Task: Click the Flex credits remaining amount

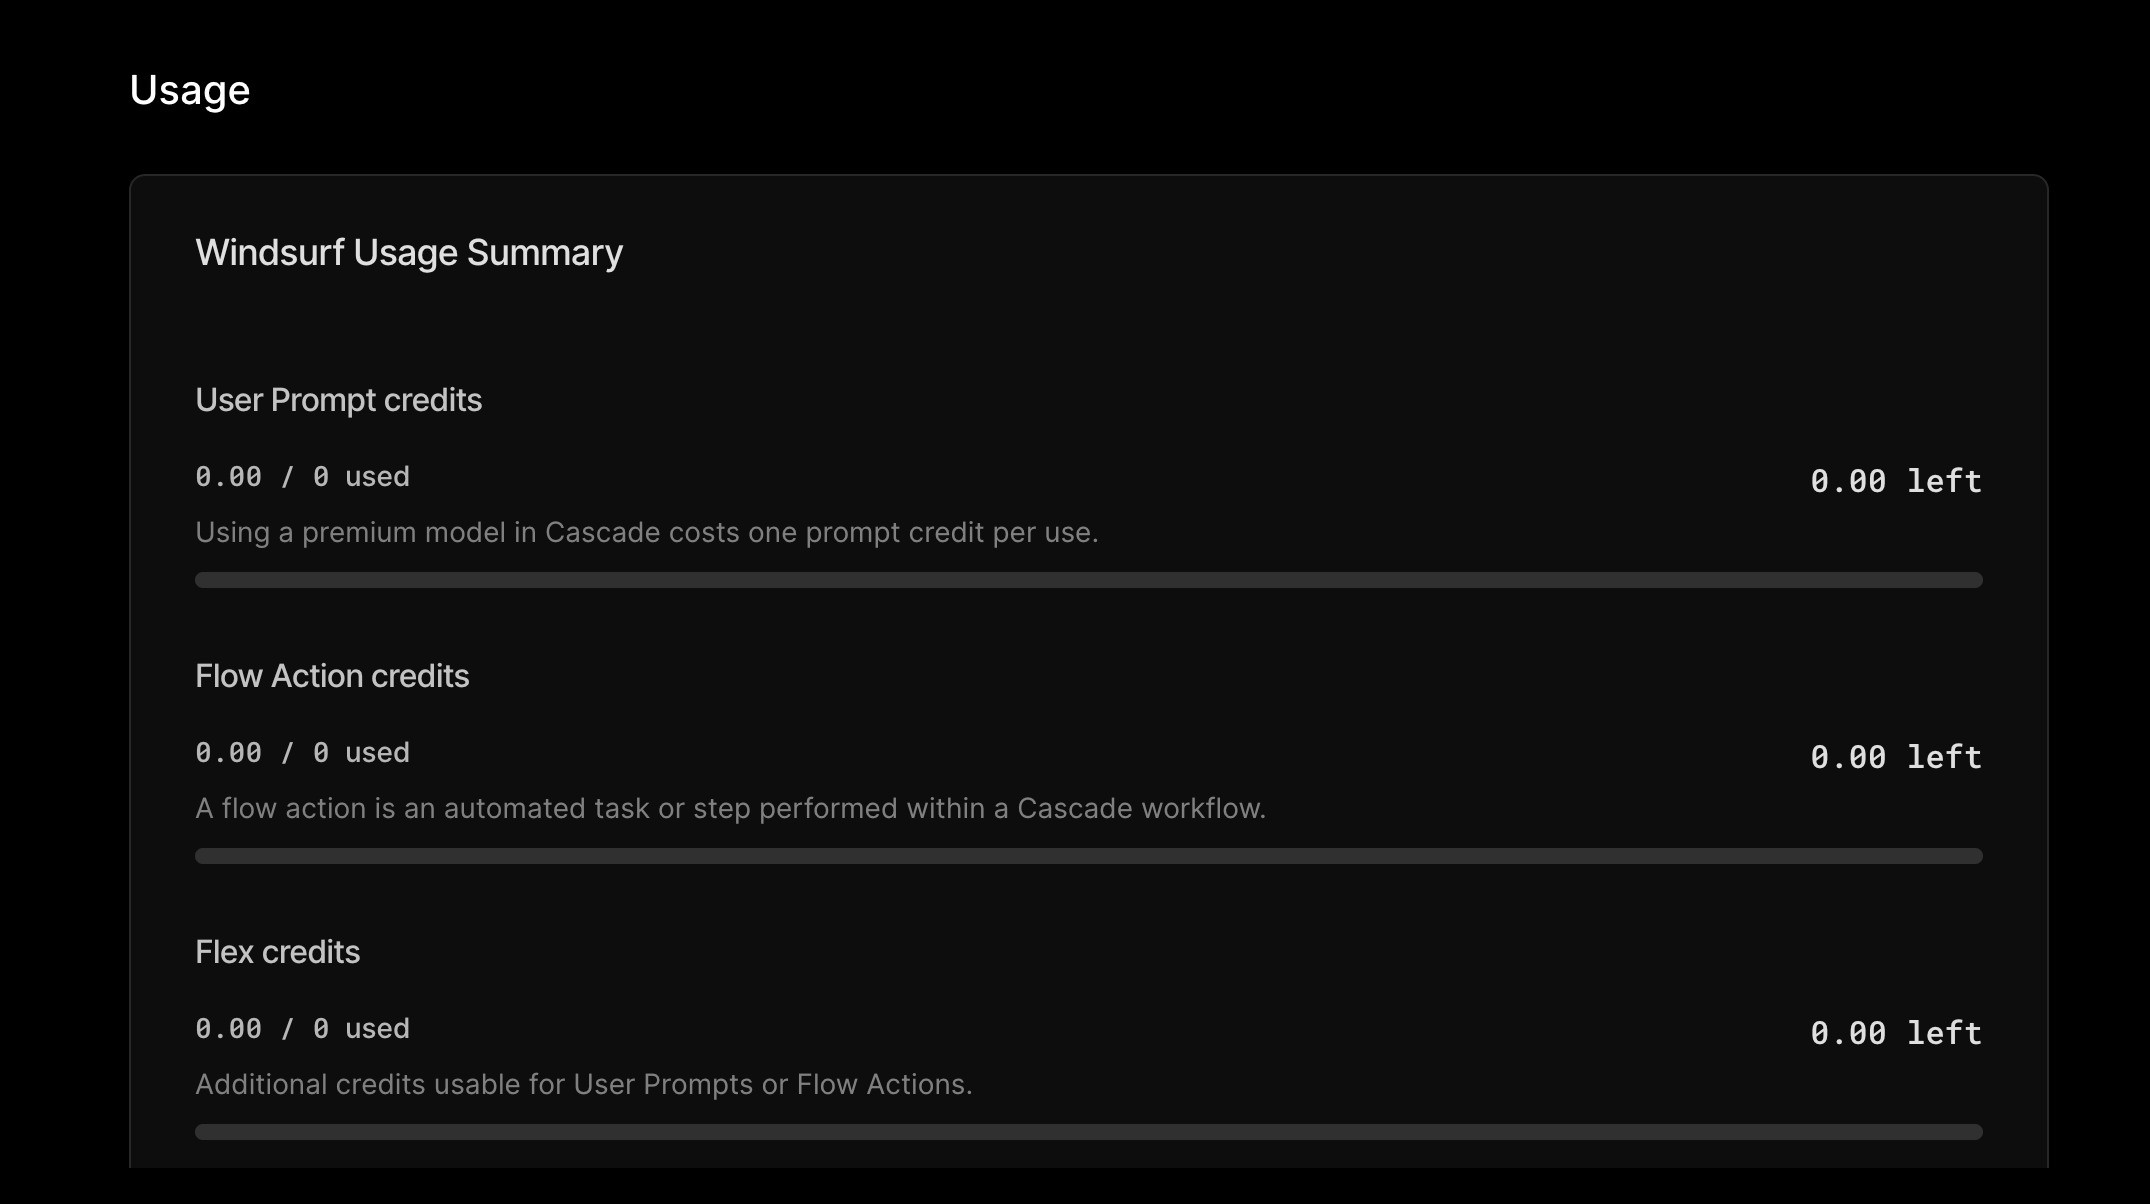Action: pos(1895,1033)
